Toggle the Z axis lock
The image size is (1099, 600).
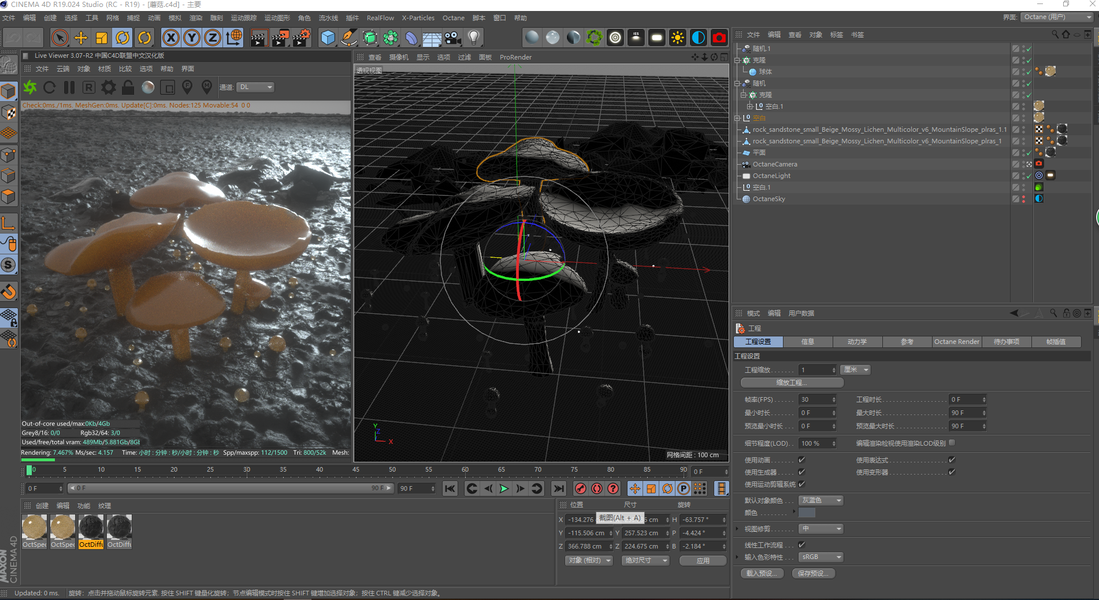[x=212, y=37]
